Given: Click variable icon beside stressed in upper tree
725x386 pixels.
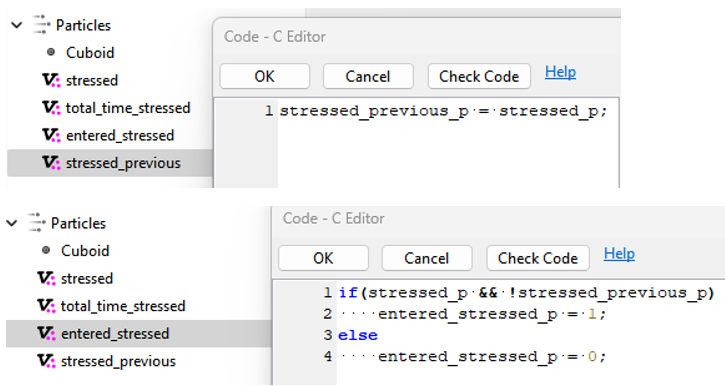Looking at the screenshot, I should pos(51,80).
